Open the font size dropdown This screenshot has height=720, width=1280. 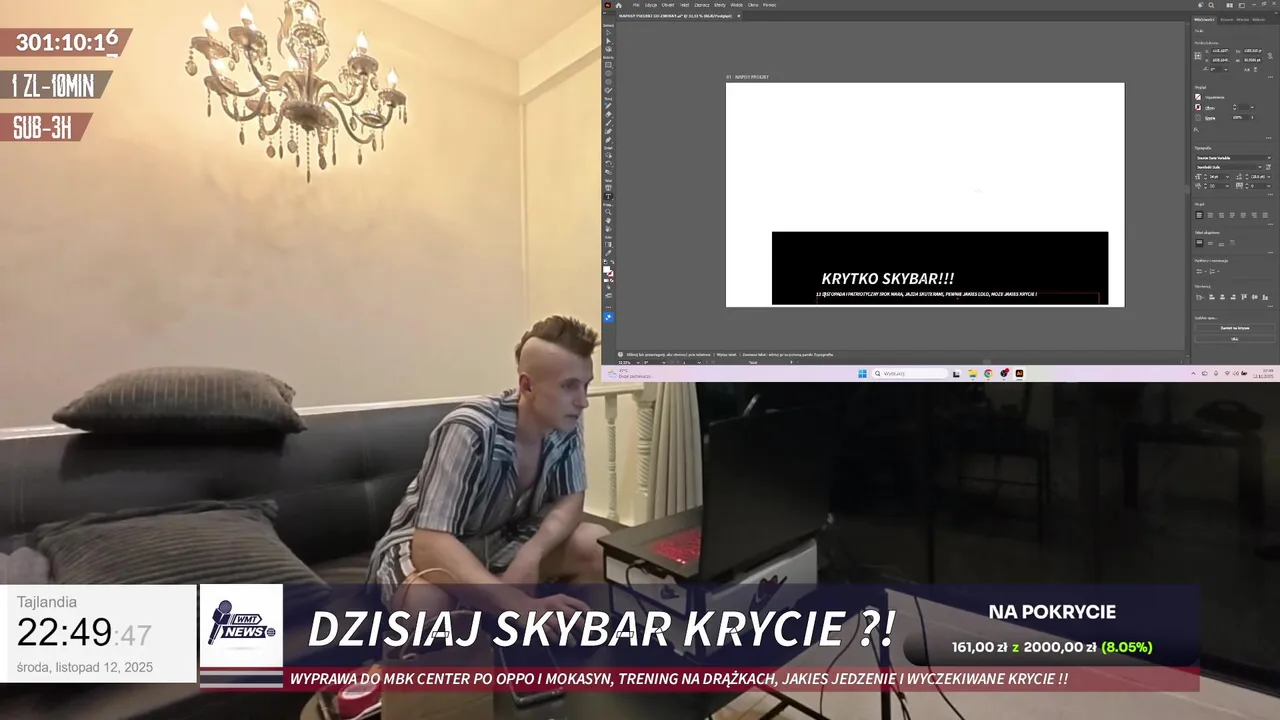1227,176
